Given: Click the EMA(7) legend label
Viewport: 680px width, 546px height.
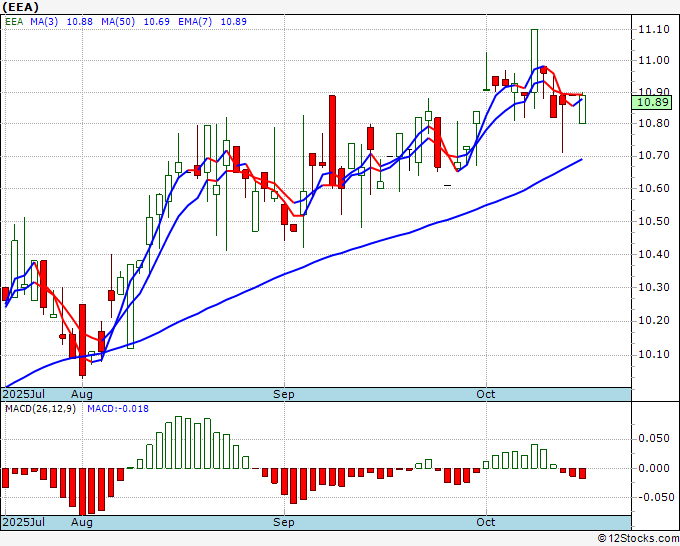Looking at the screenshot, I should click(195, 22).
